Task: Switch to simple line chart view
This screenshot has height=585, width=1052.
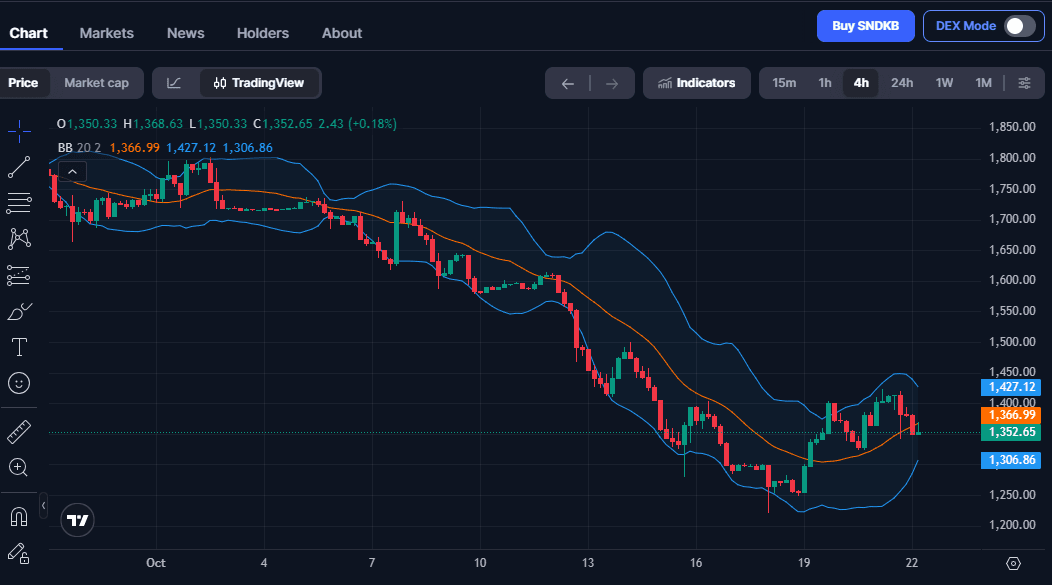Action: 174,83
